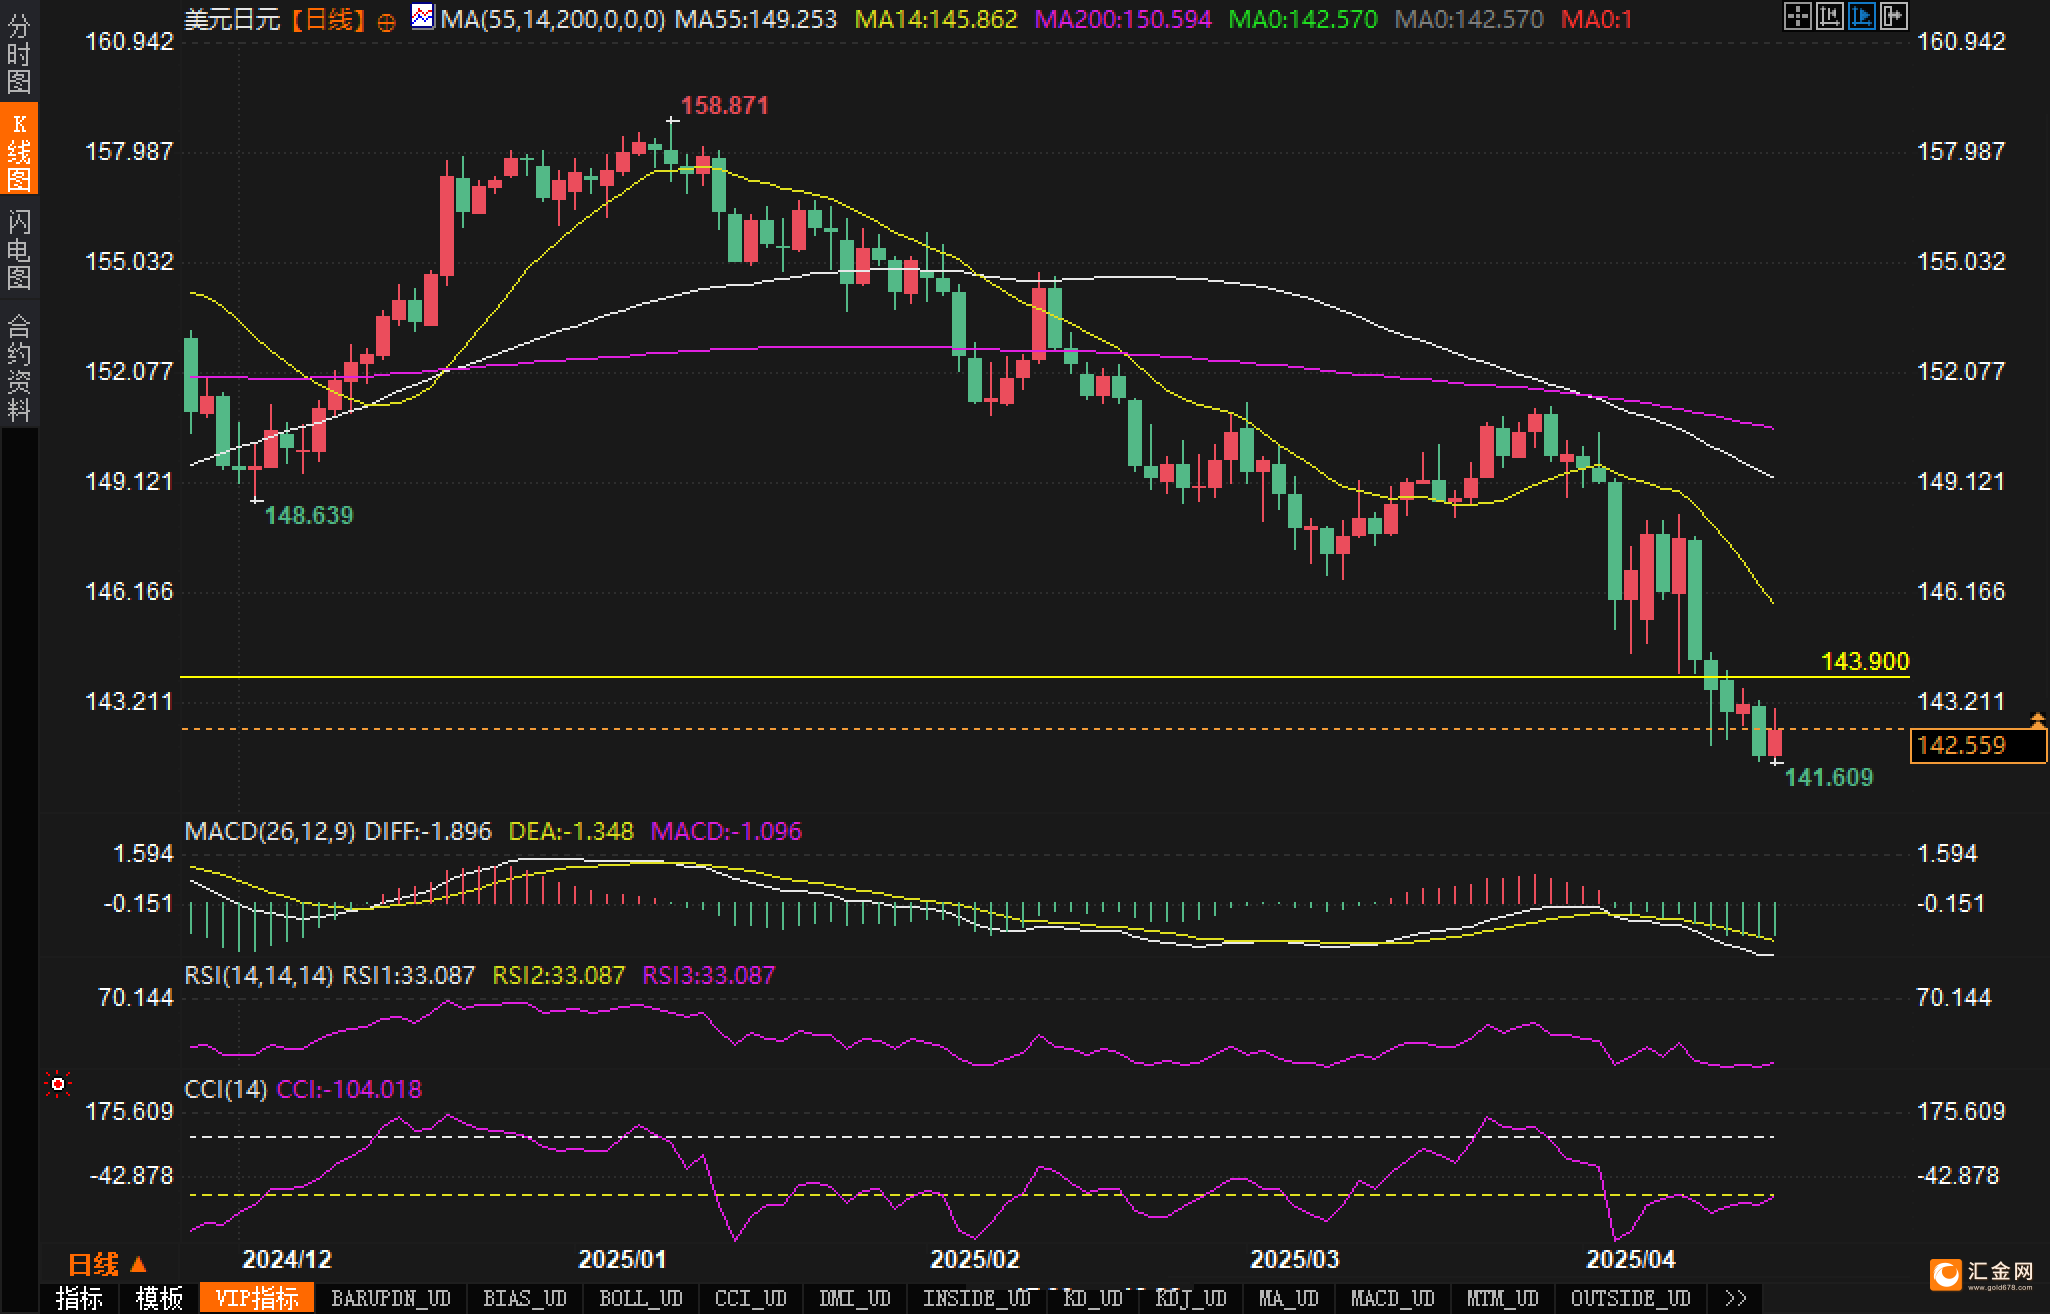Click the red sun marker icon near CCI
Image resolution: width=2050 pixels, height=1314 pixels.
(x=58, y=1084)
